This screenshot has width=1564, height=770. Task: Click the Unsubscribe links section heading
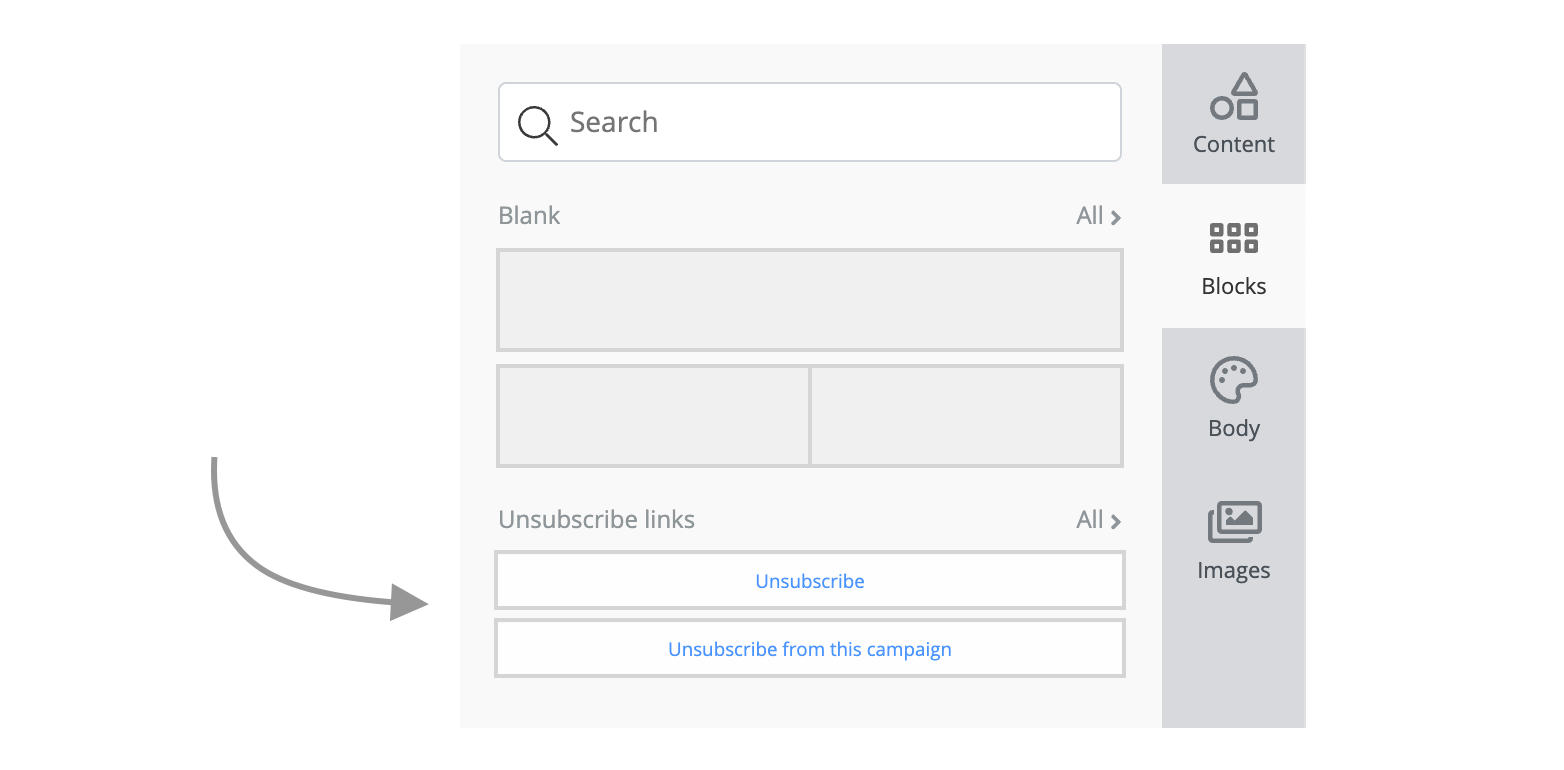[596, 519]
